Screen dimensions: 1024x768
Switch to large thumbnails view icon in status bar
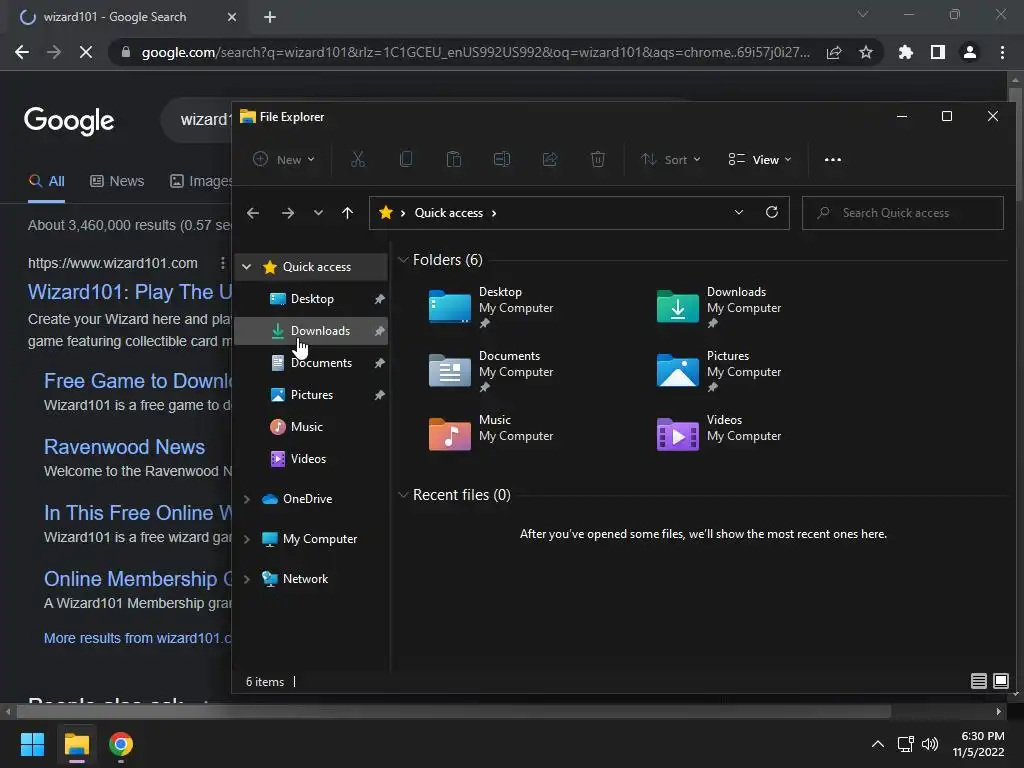(1000, 681)
